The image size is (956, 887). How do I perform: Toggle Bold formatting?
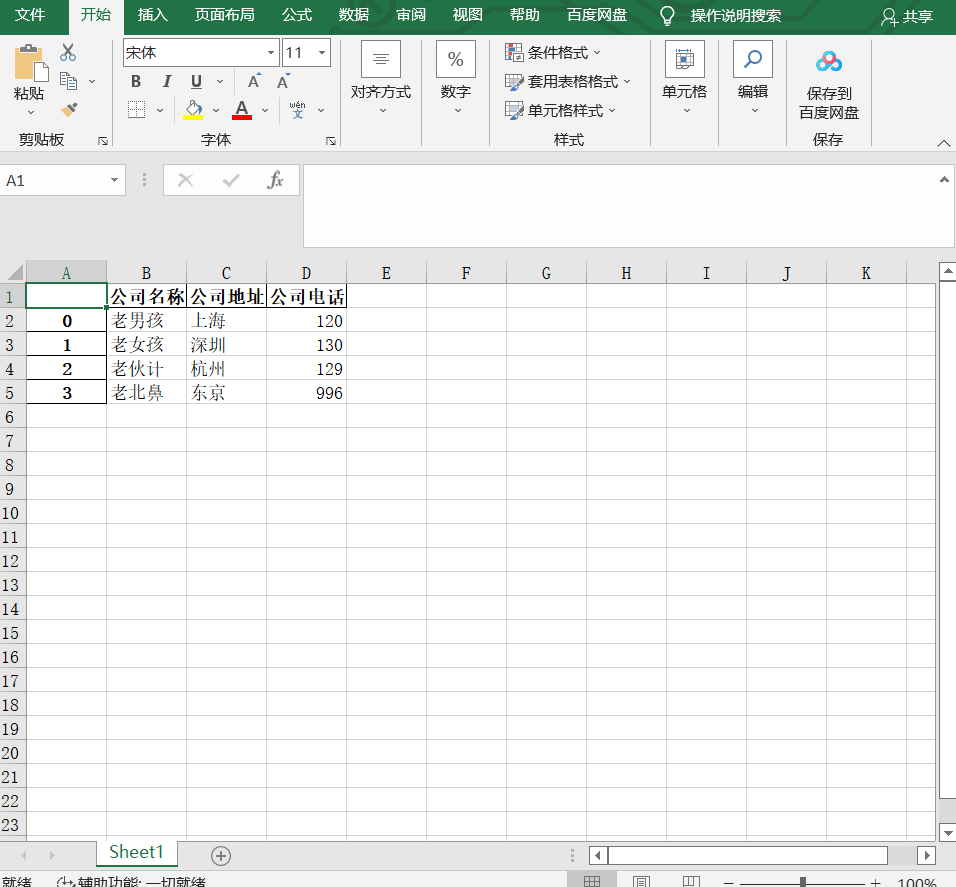pyautogui.click(x=136, y=81)
